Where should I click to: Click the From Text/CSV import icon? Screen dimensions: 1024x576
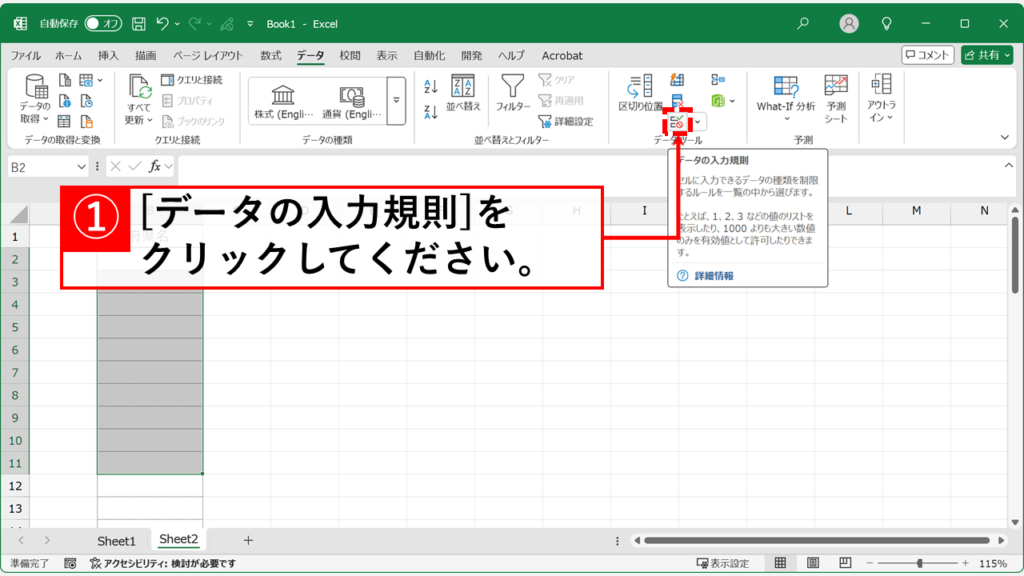(x=65, y=80)
